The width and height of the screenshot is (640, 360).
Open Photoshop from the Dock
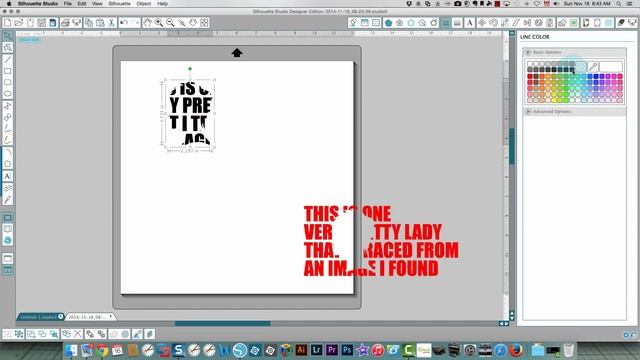point(347,350)
